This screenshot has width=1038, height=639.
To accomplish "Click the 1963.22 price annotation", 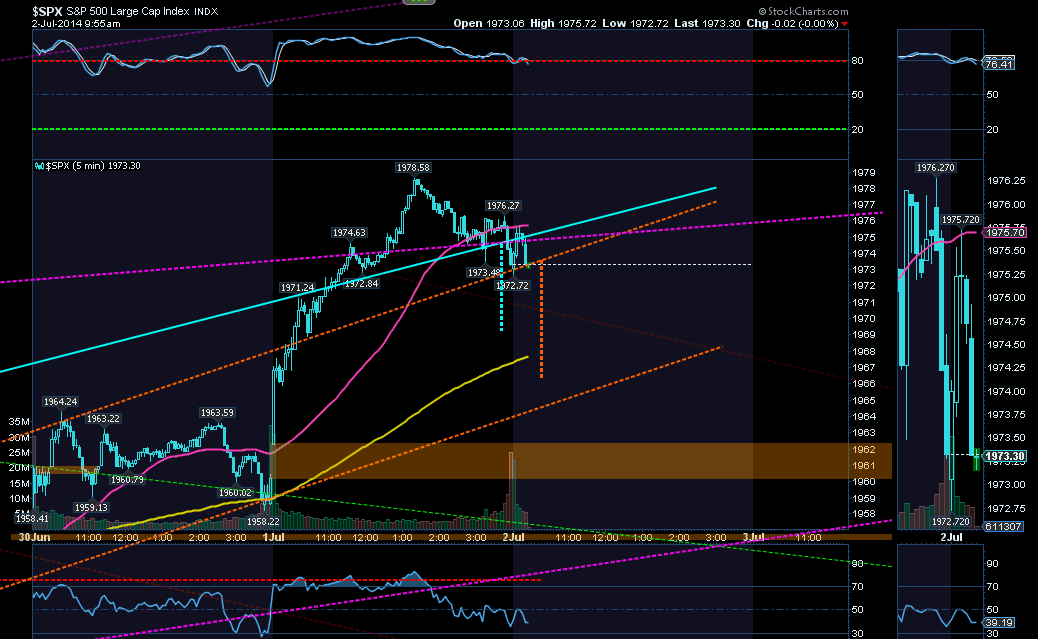I will 103,418.
